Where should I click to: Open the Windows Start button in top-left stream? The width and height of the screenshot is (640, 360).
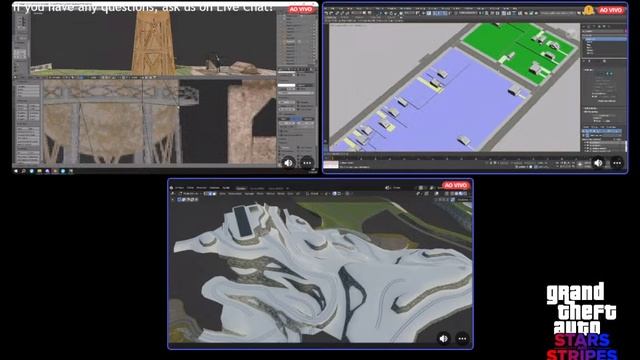click(x=16, y=171)
